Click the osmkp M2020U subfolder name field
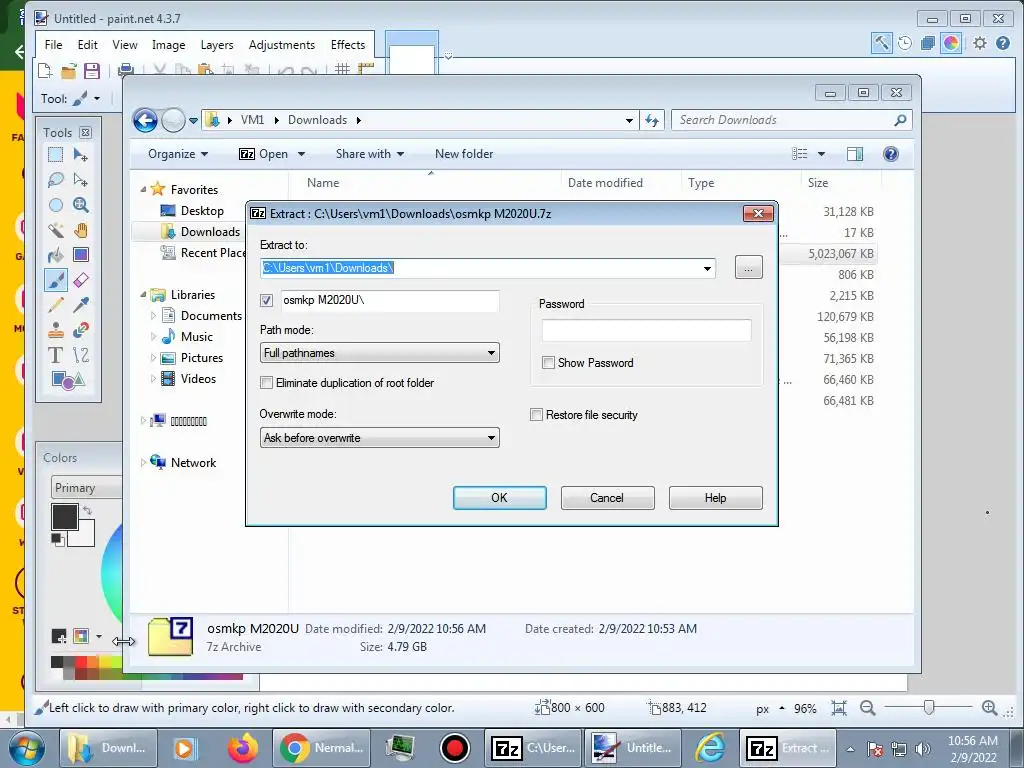Screen dimensions: 1024x768 point(390,300)
